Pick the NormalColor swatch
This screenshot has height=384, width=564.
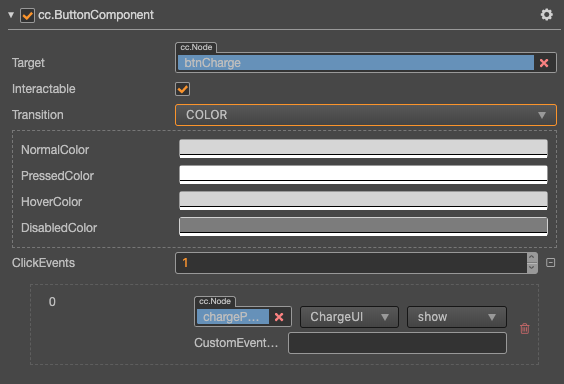[x=363, y=149]
